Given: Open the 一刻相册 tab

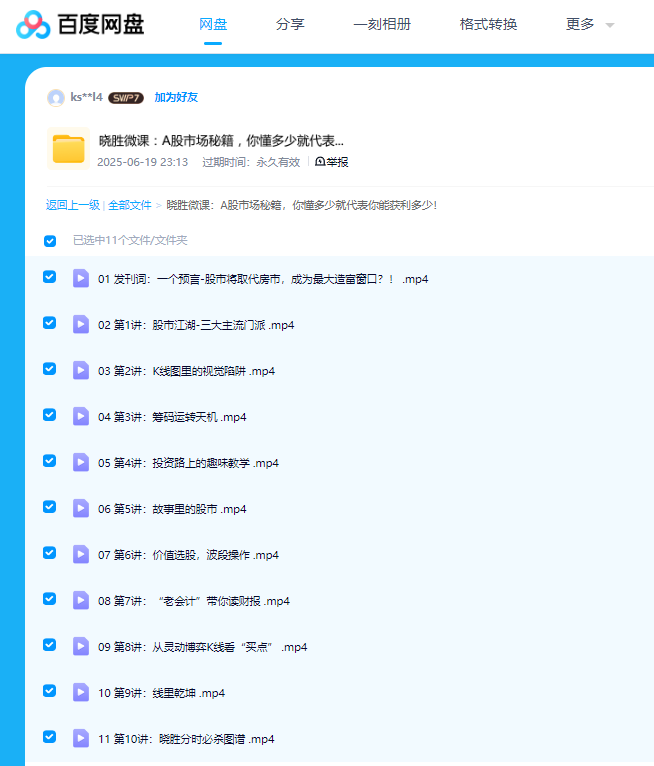Looking at the screenshot, I should click(382, 24).
